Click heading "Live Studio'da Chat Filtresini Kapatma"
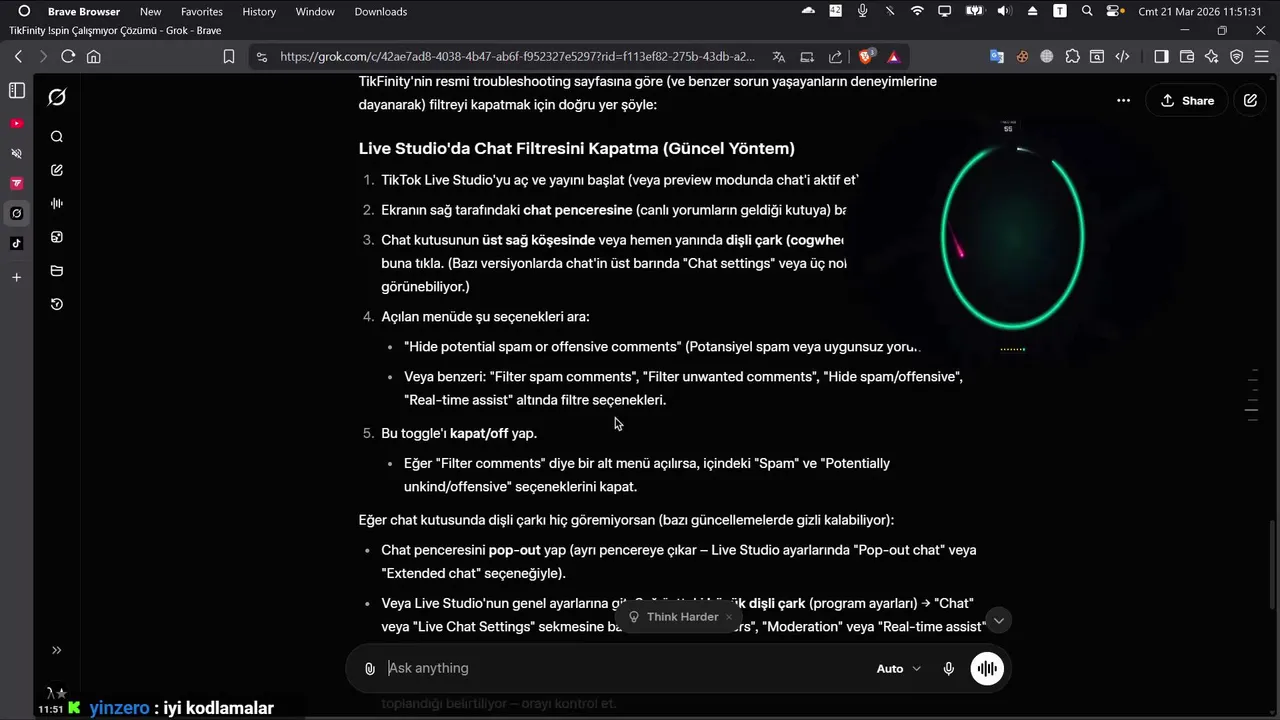Viewport: 1280px width, 720px height. (x=577, y=149)
